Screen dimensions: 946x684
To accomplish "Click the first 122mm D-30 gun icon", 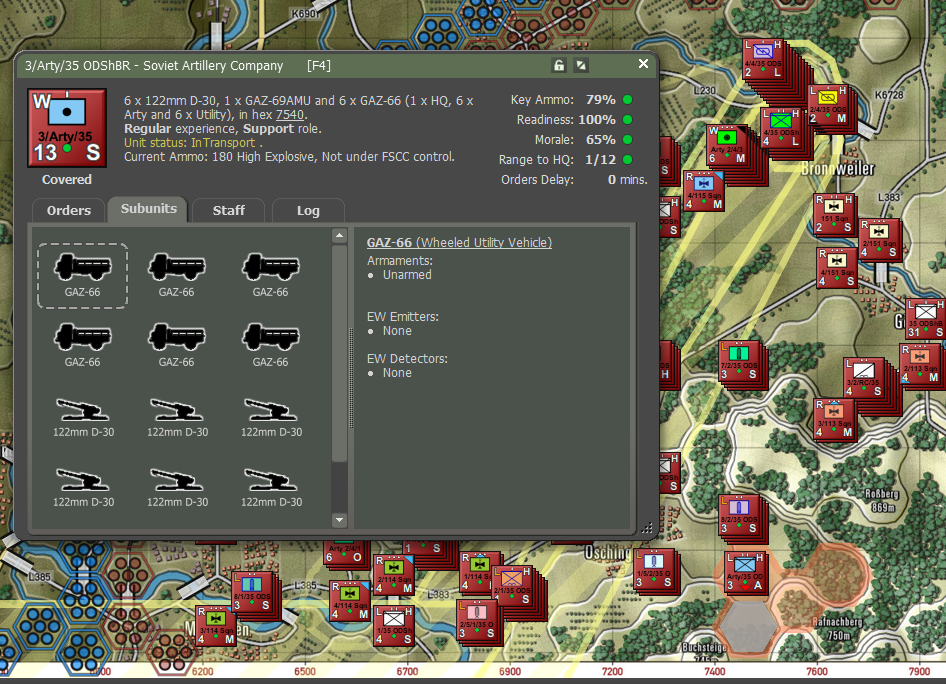I will pyautogui.click(x=82, y=410).
